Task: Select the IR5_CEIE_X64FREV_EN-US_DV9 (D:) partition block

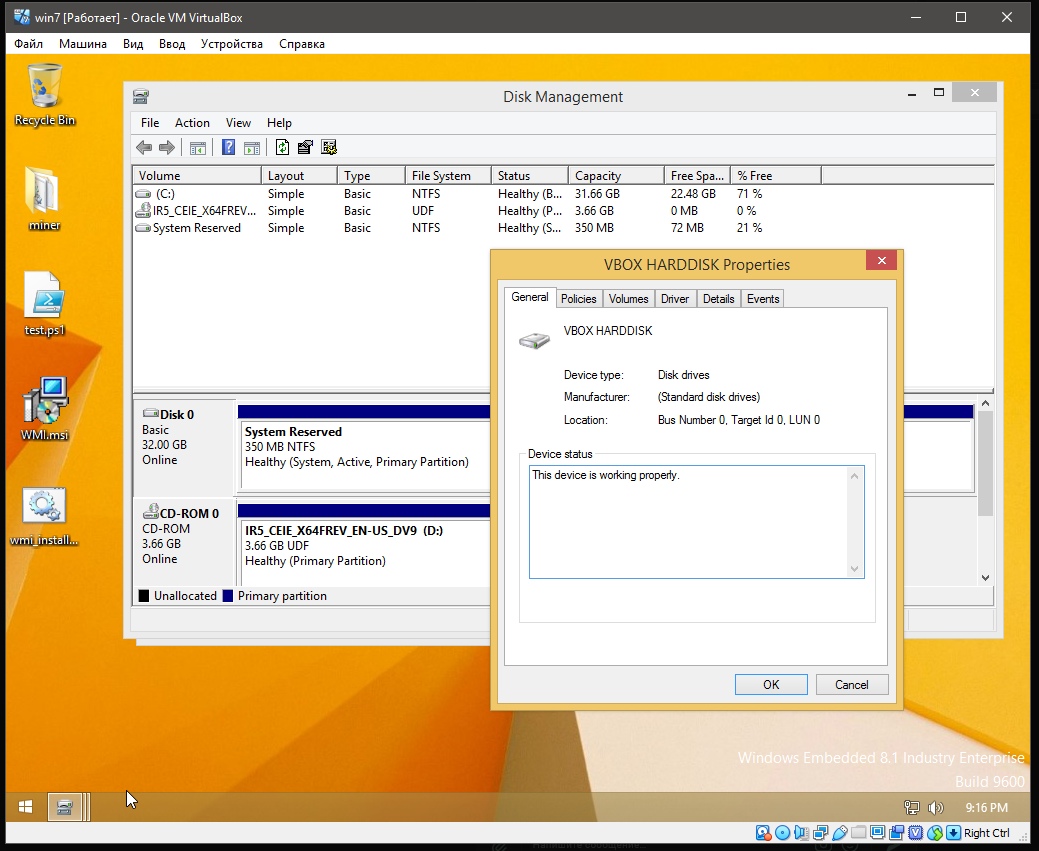Action: click(x=364, y=545)
